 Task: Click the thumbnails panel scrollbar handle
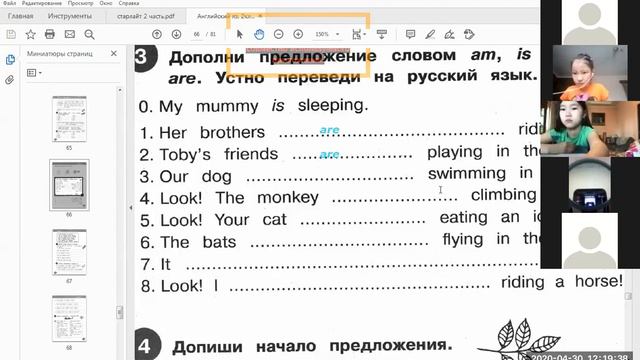point(120,312)
